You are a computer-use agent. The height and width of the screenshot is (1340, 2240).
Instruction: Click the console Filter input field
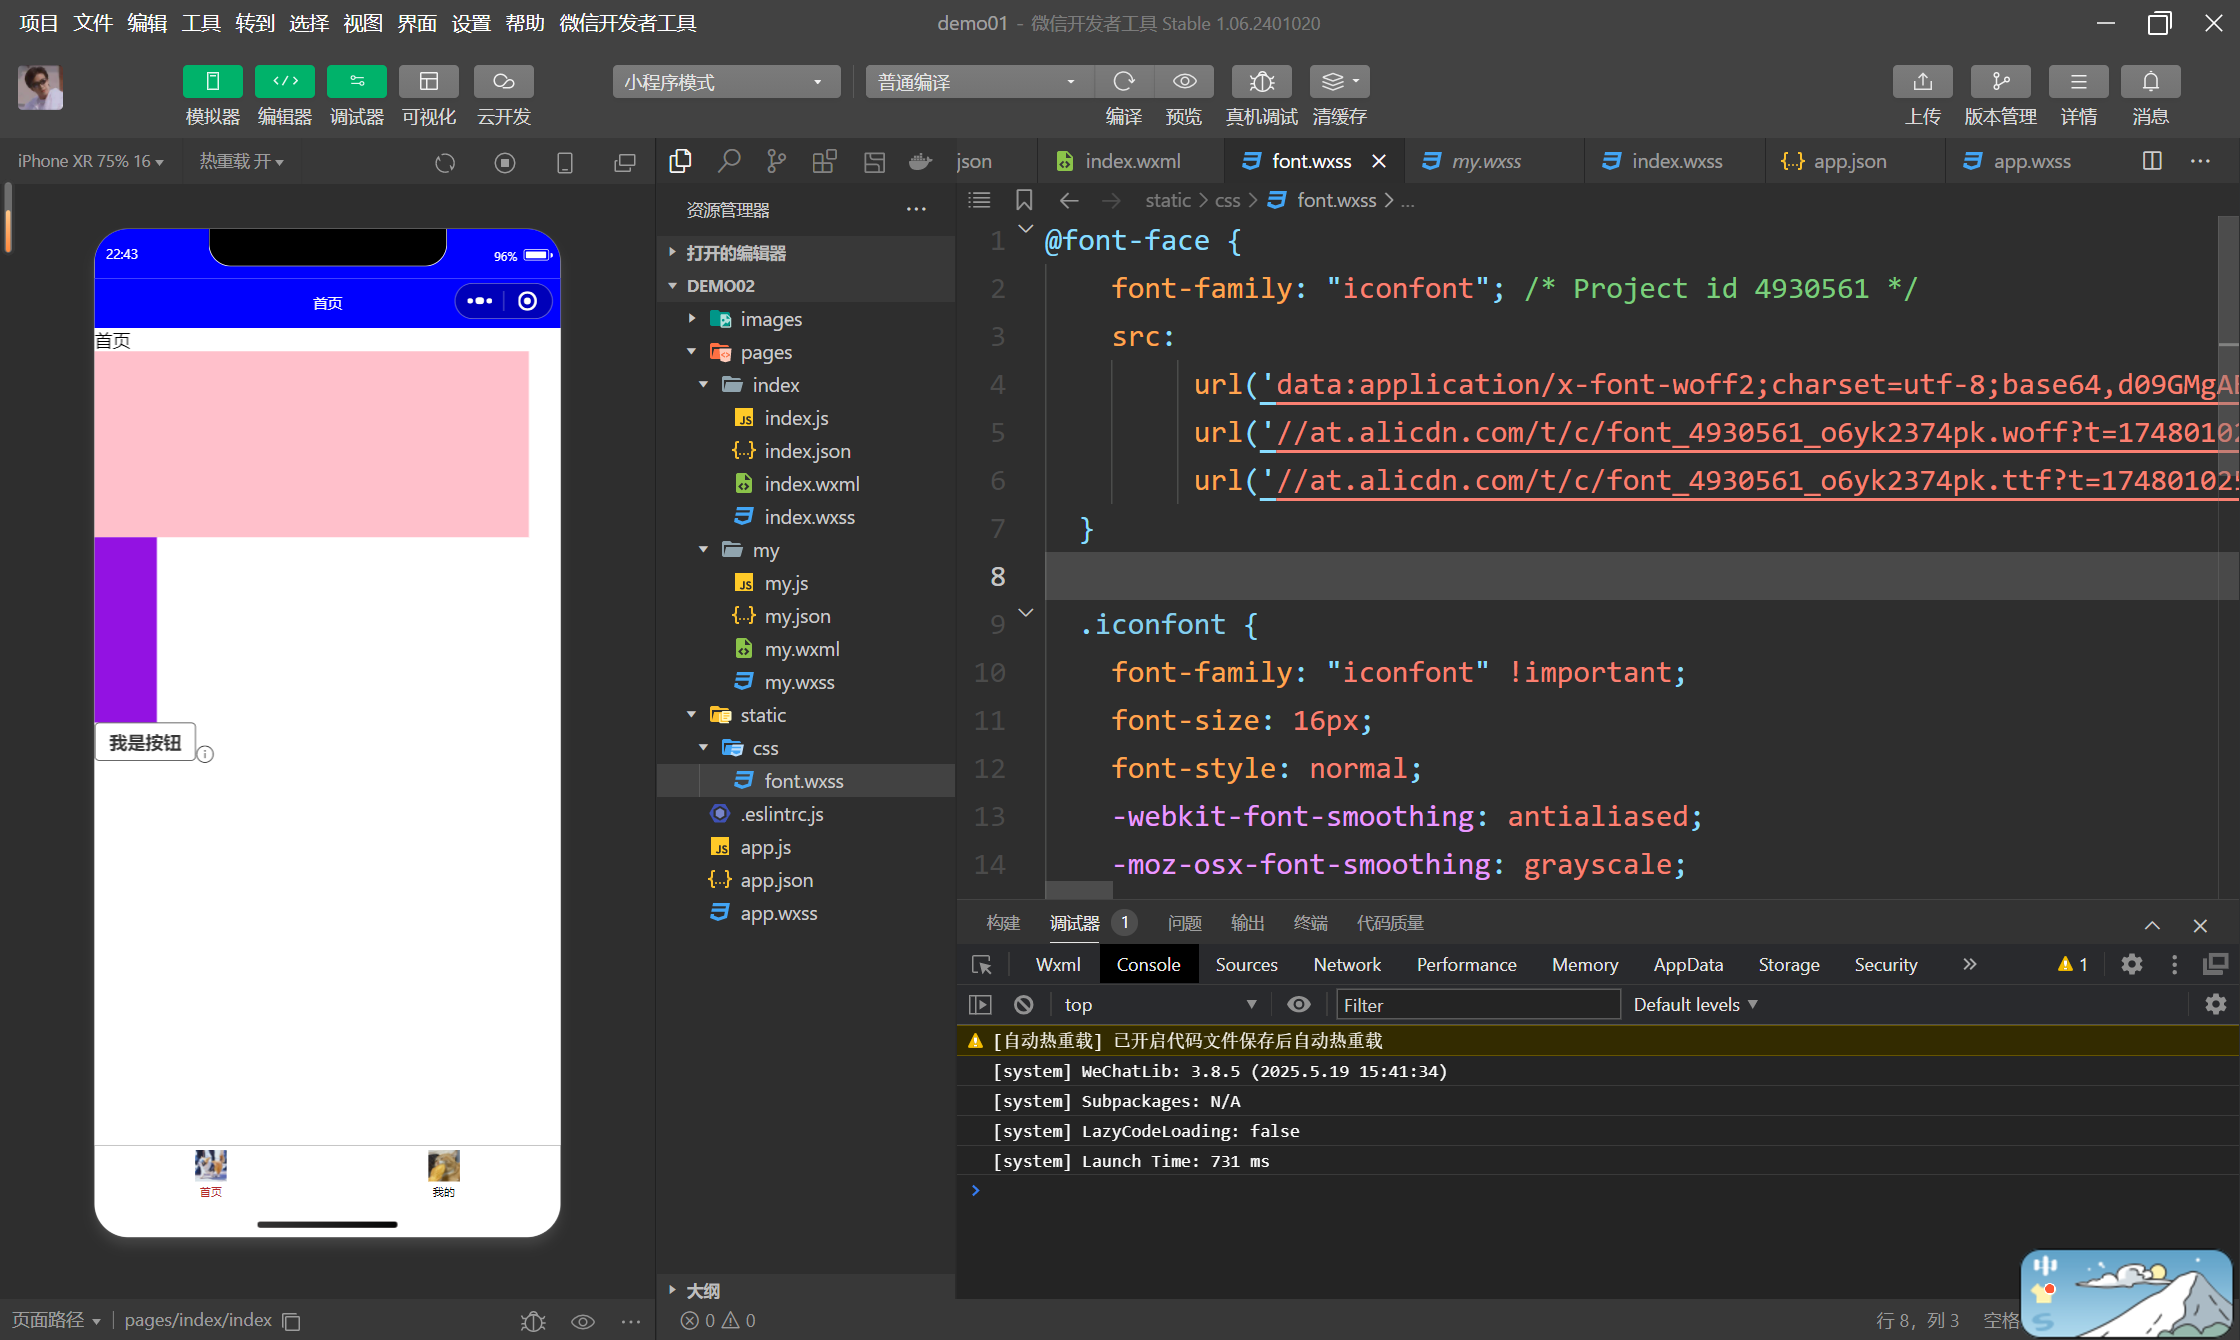(1477, 1004)
